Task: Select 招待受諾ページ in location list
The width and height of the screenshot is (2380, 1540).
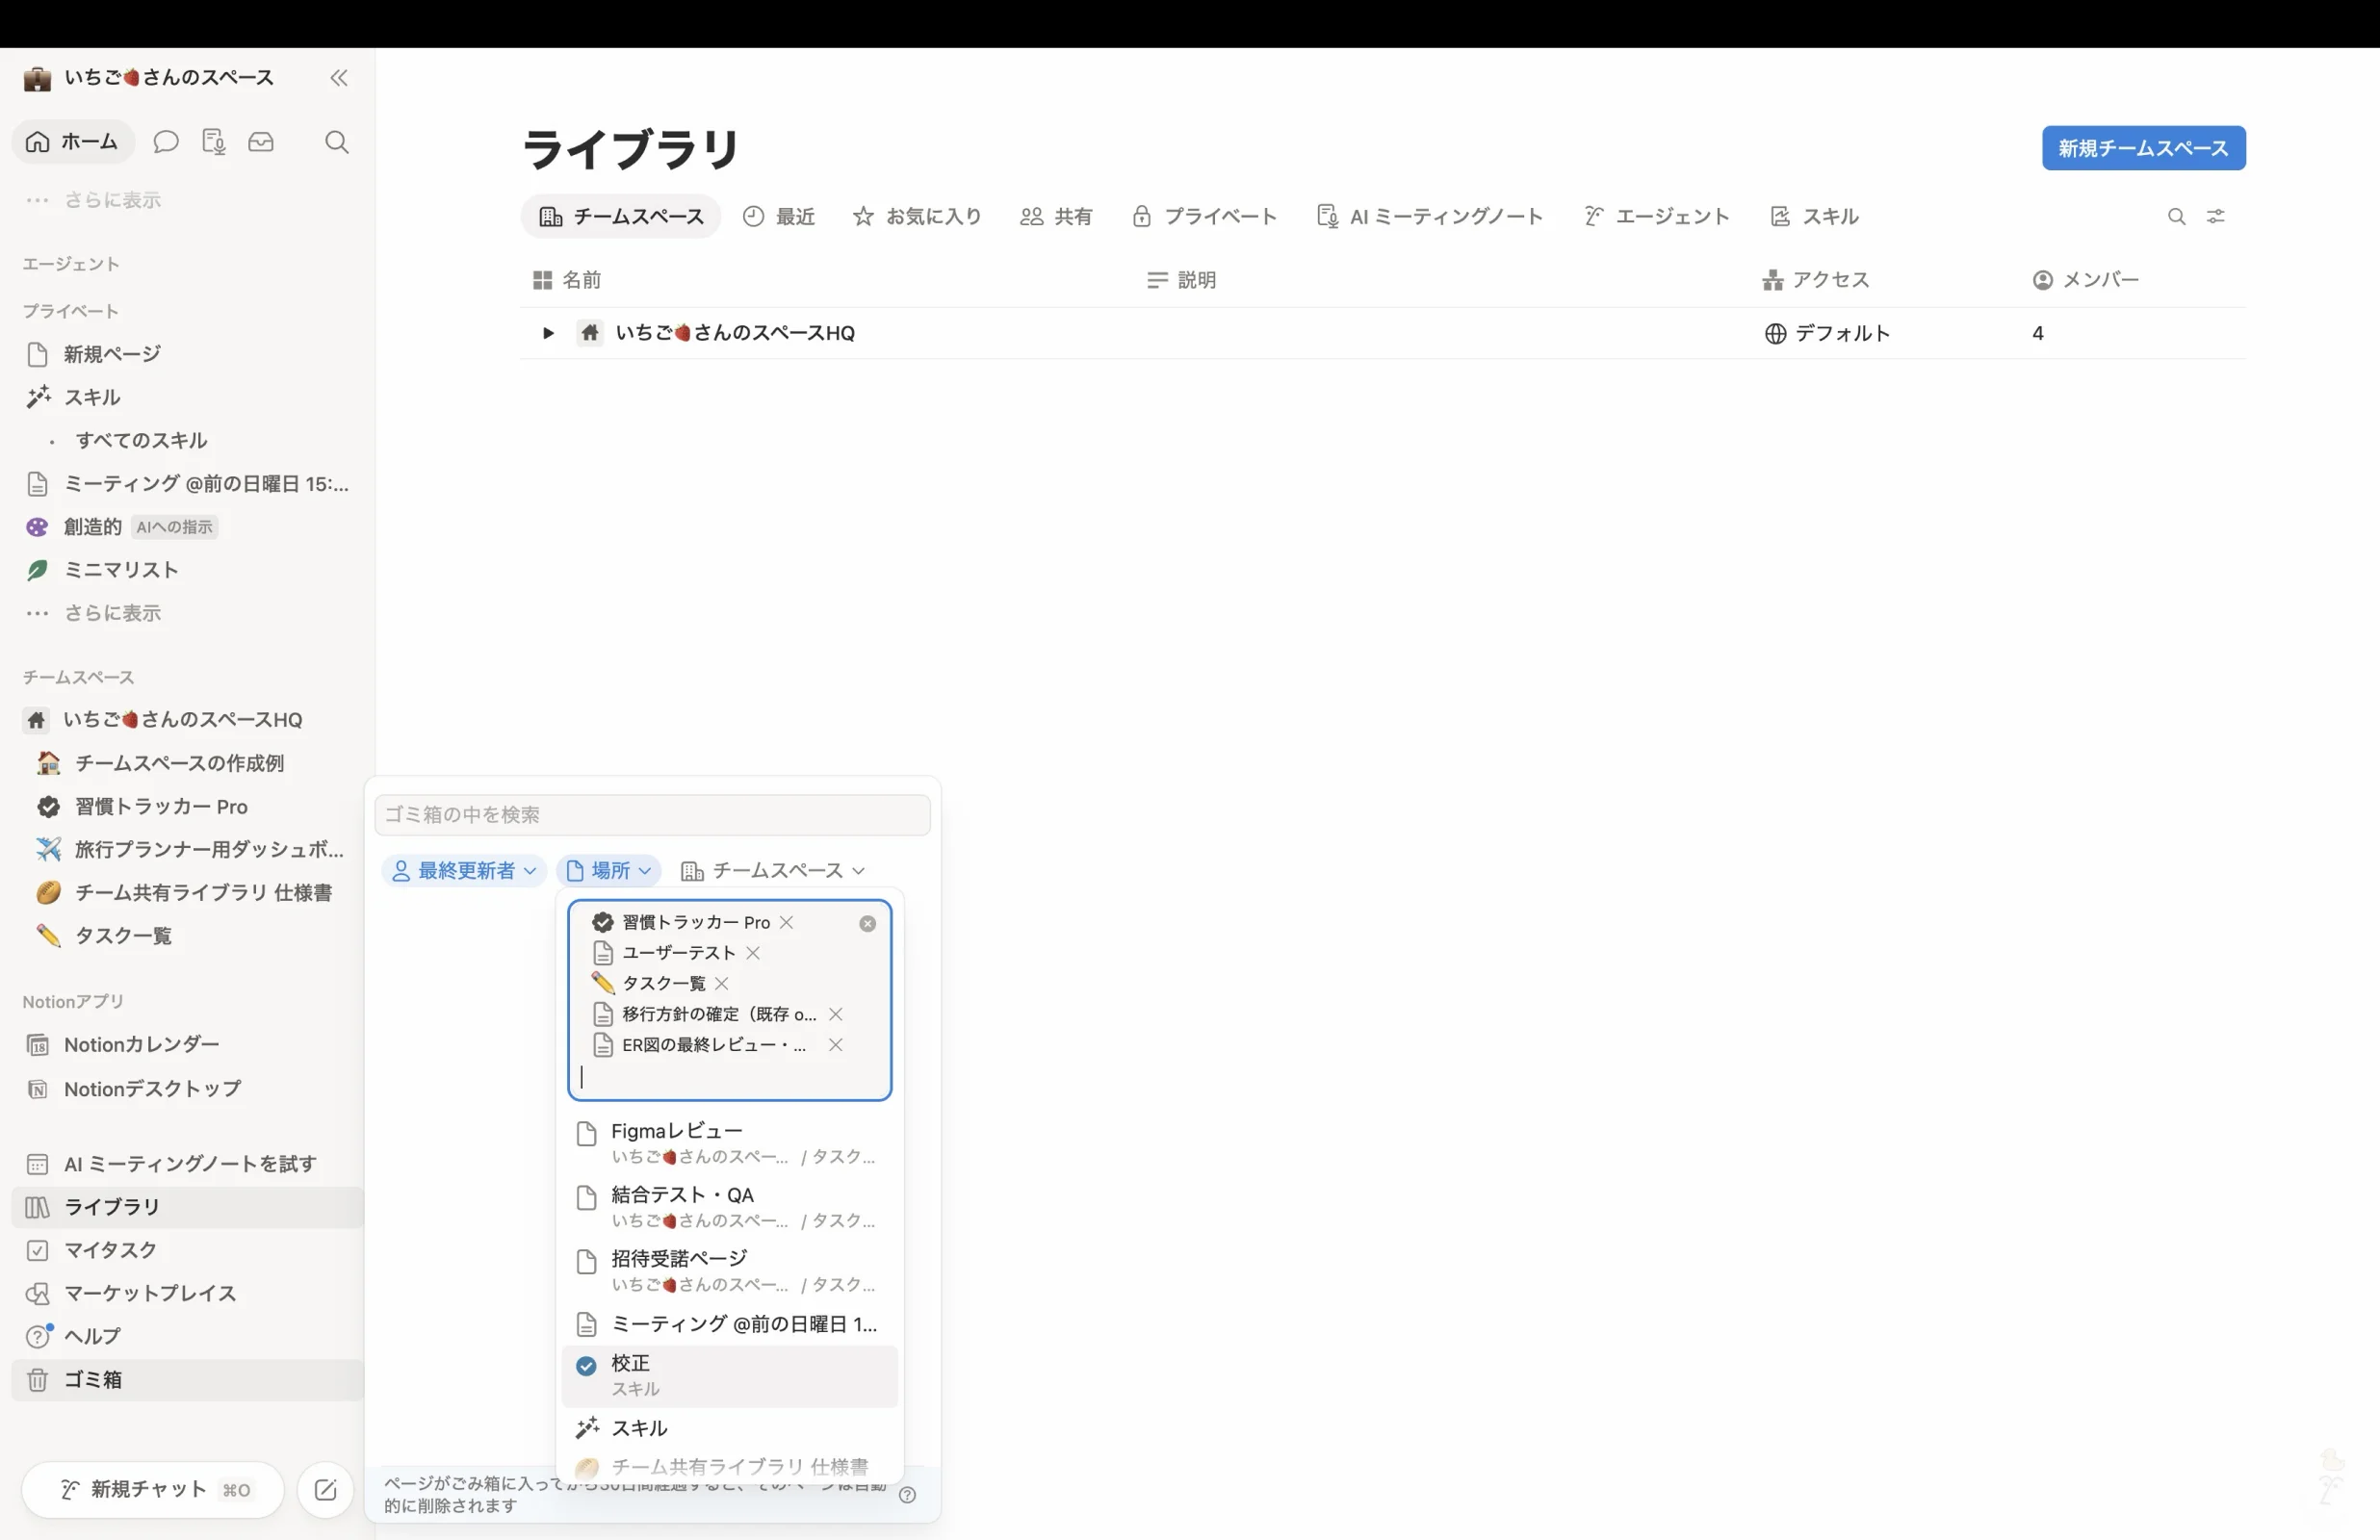Action: tap(730, 1271)
